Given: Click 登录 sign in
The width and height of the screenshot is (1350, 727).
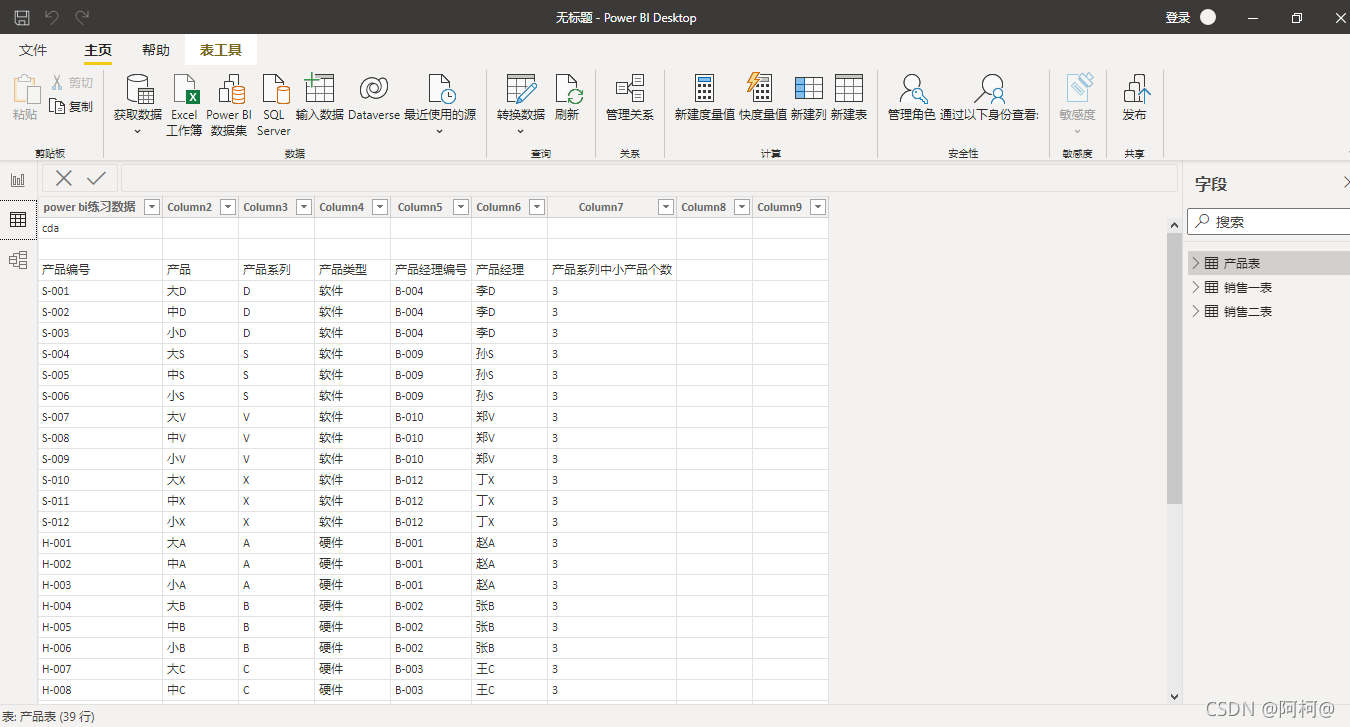Looking at the screenshot, I should click(1178, 18).
